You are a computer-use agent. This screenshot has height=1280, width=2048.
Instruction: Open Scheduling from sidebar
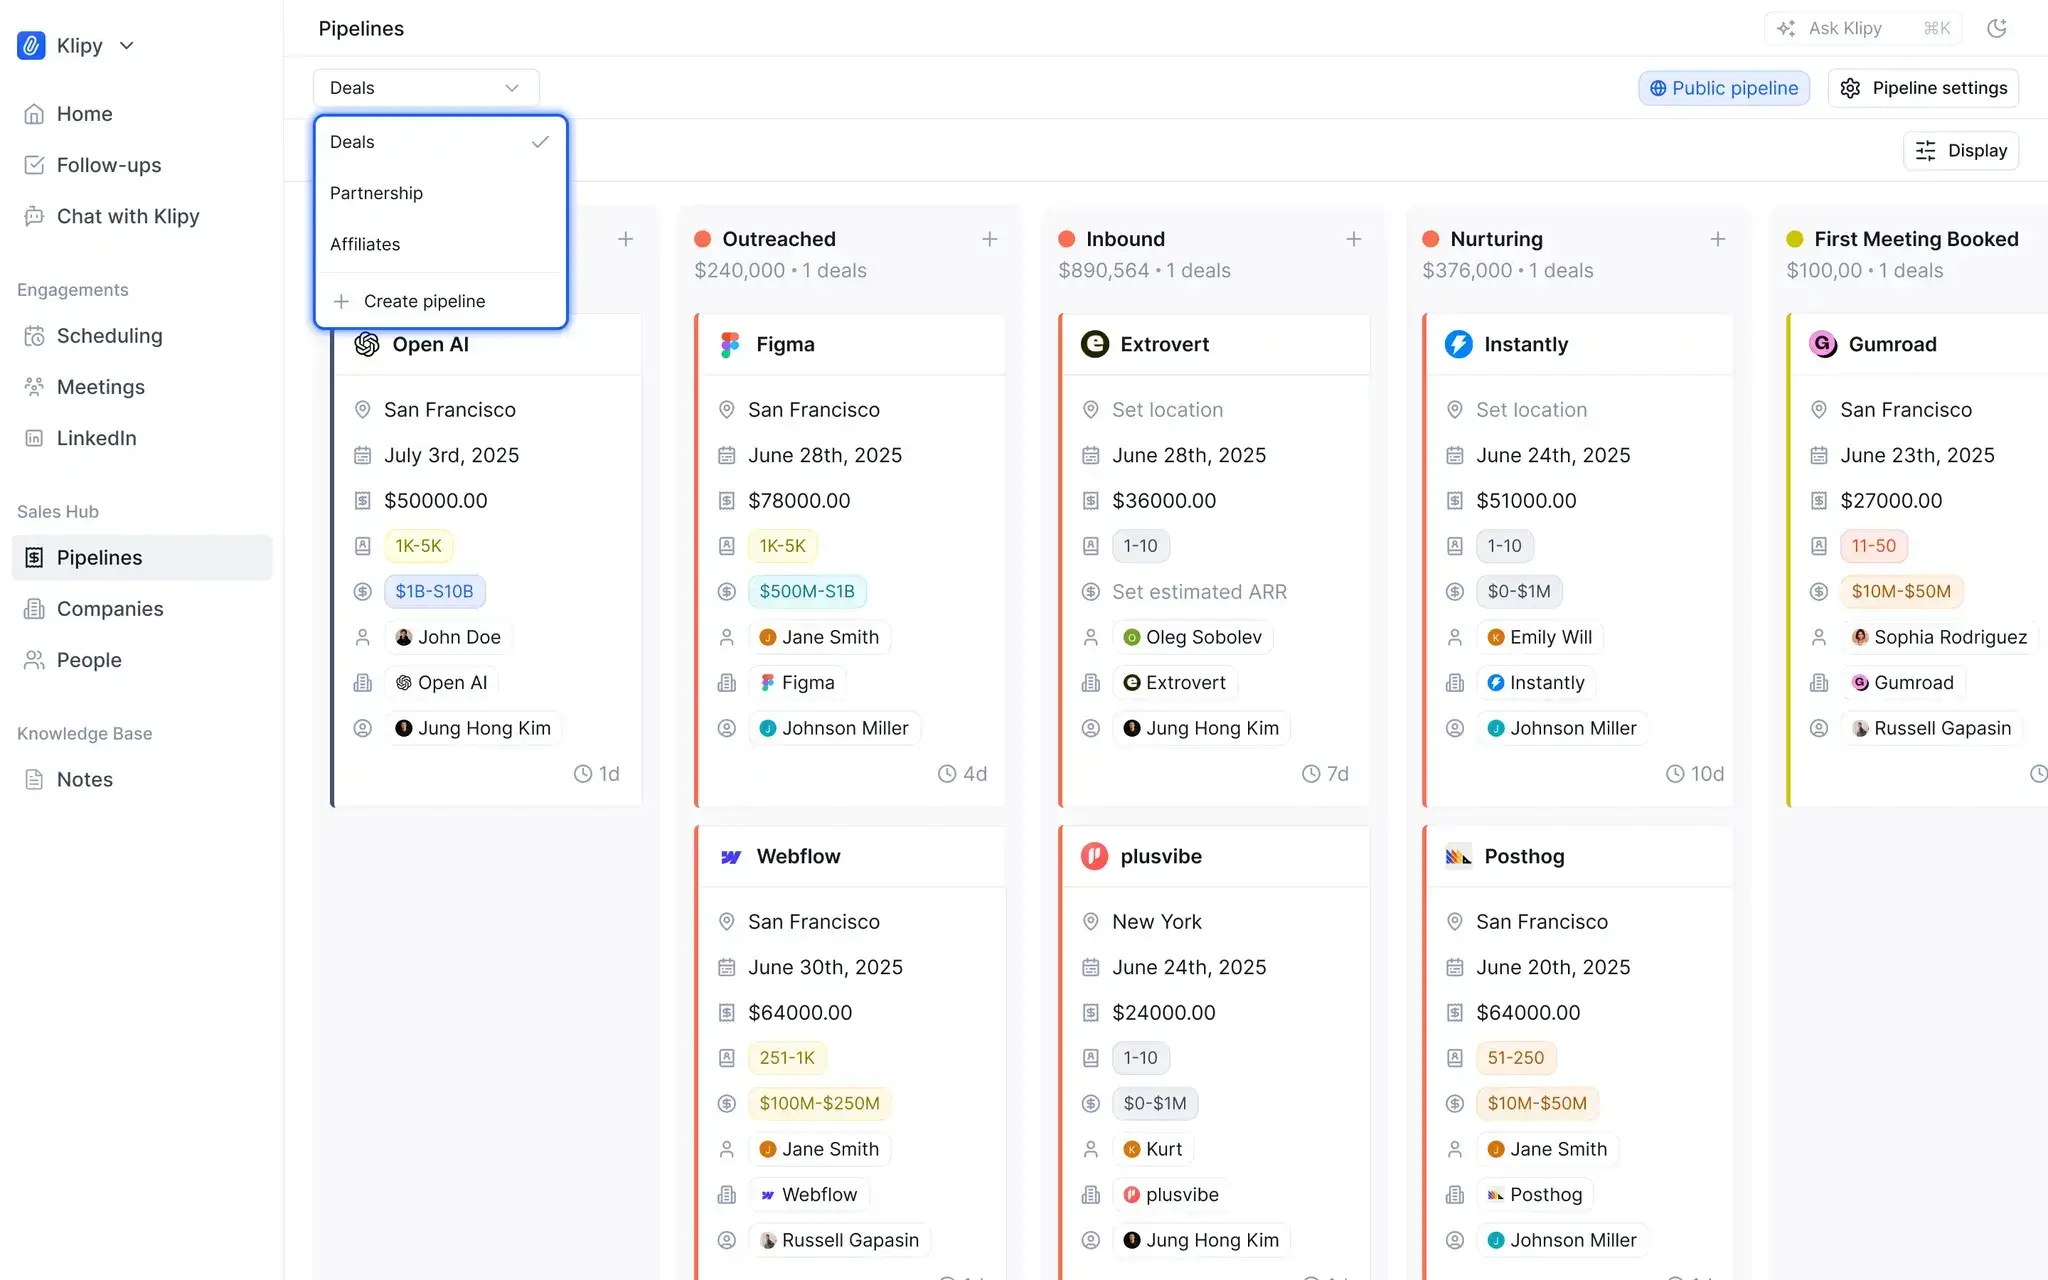[x=109, y=336]
